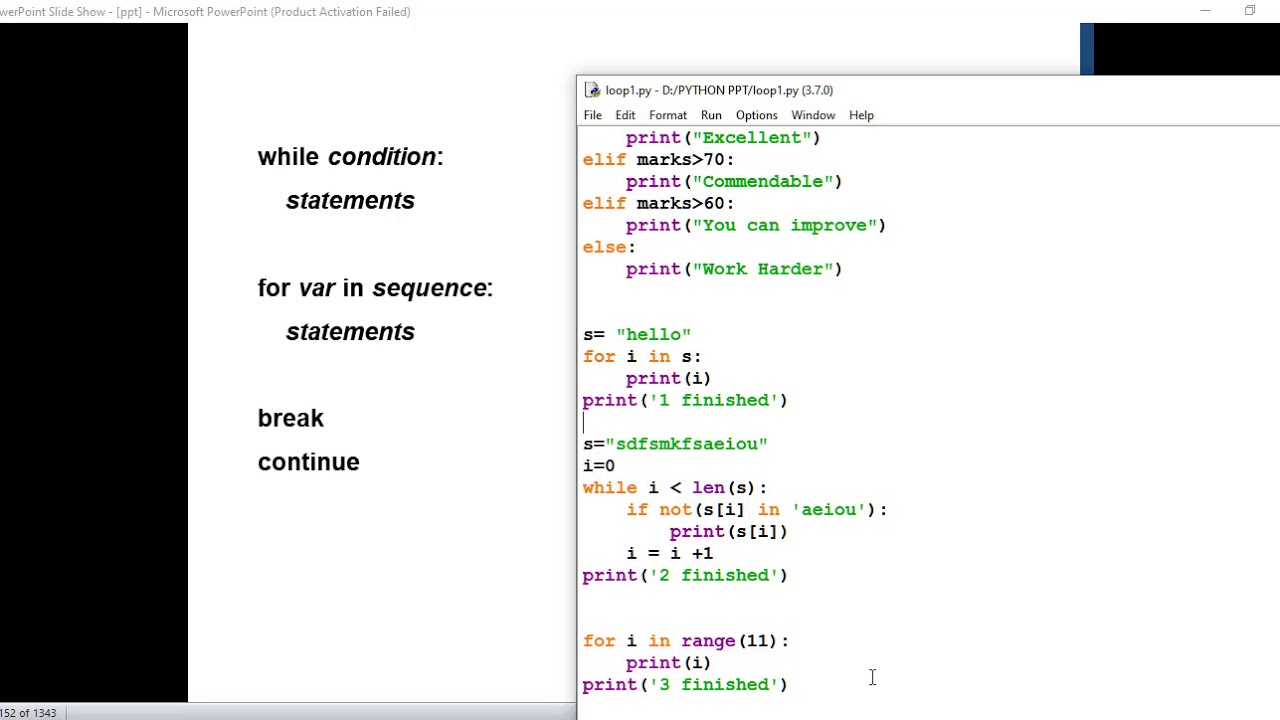Click the line elif marks>60:
1280x720 pixels.
[658, 204]
